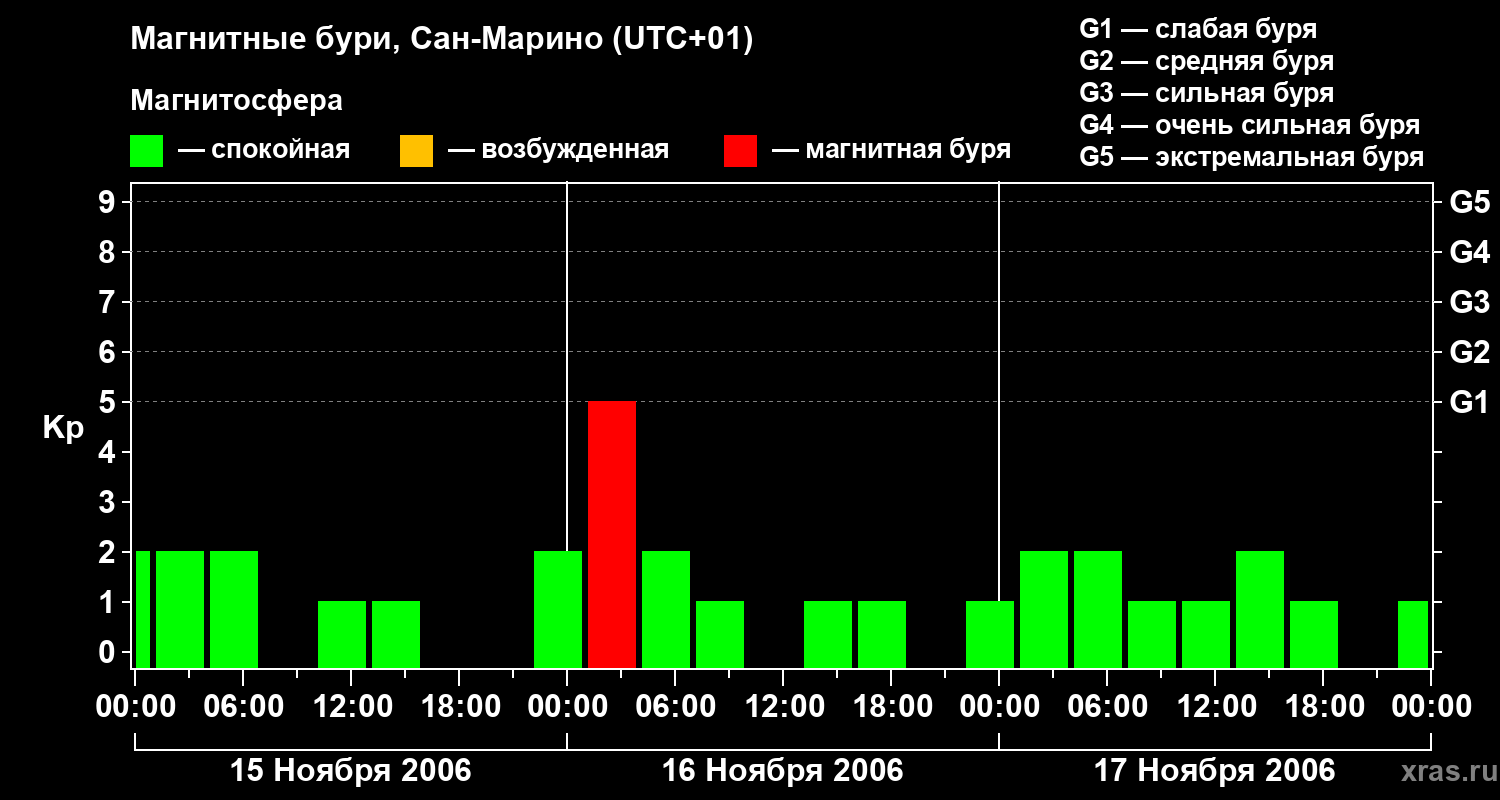Click the G3 label on the right axis
The width and height of the screenshot is (1500, 800).
1469,302
